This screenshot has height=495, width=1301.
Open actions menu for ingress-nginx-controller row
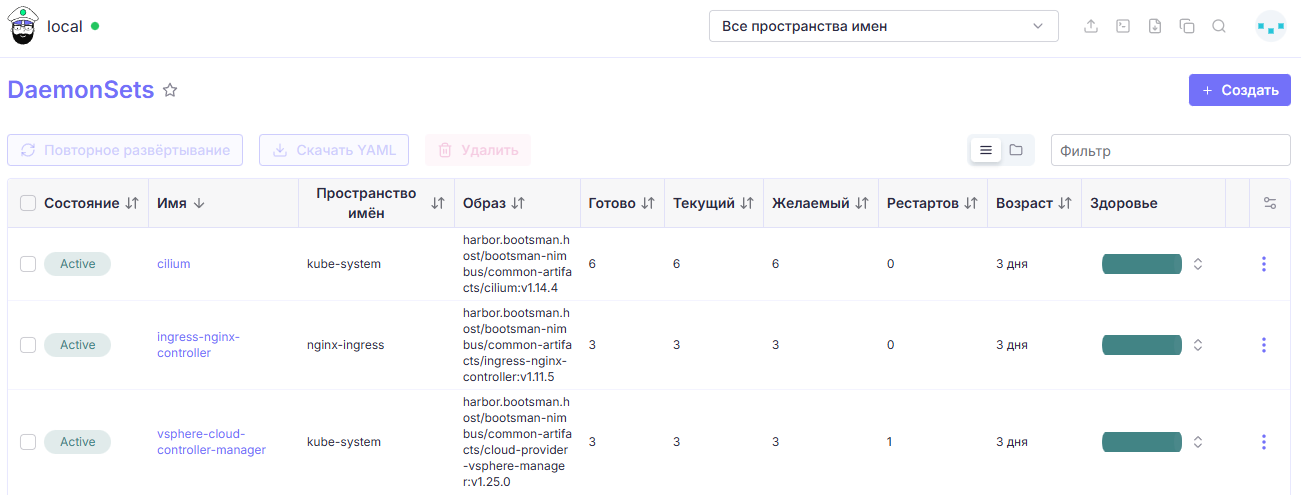point(1264,345)
